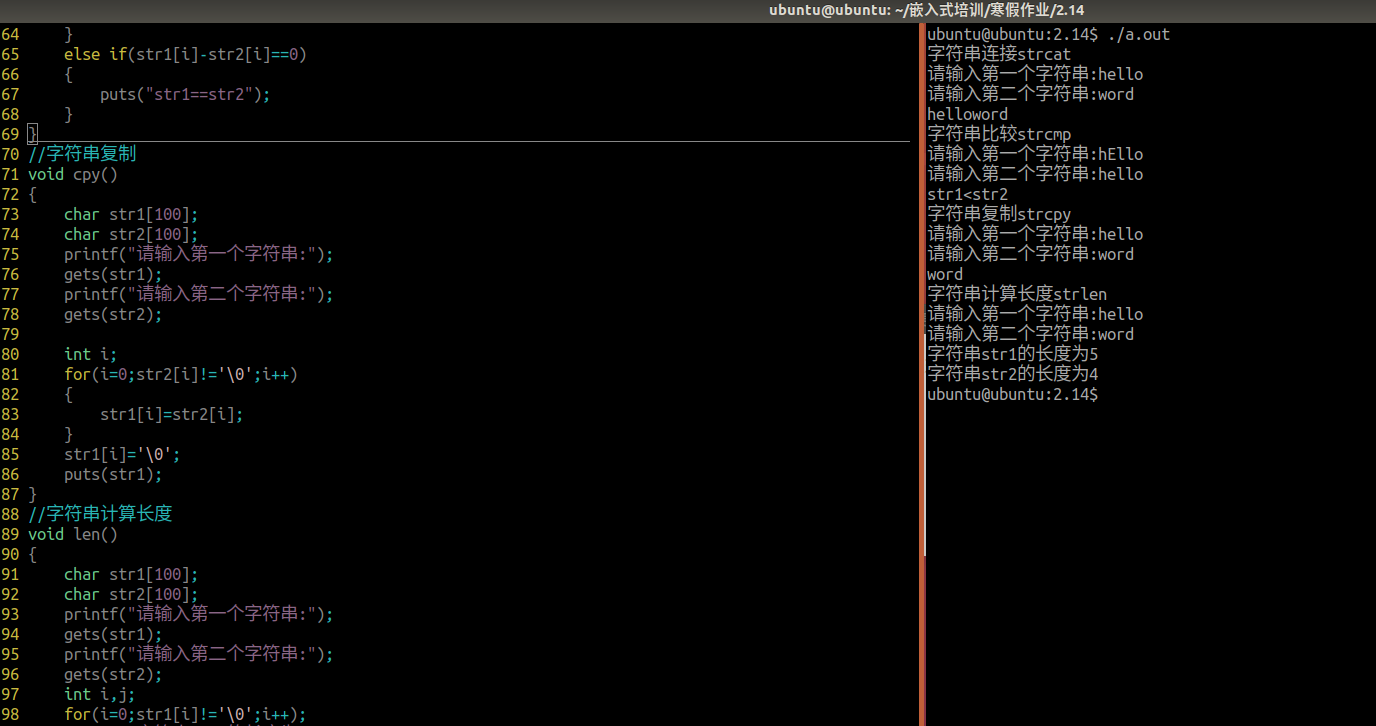Screen dimensions: 1376x726
Task: Click int i,j; on line 97
Action: coord(100,694)
